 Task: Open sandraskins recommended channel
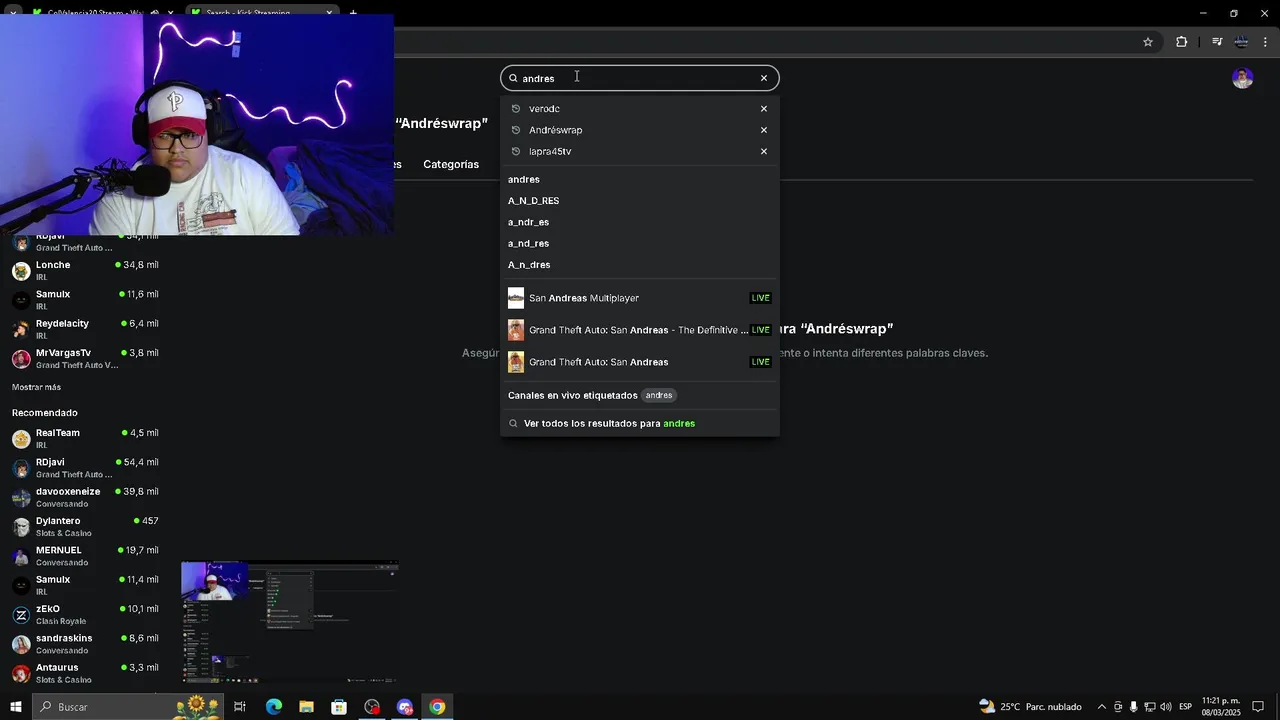85,644
